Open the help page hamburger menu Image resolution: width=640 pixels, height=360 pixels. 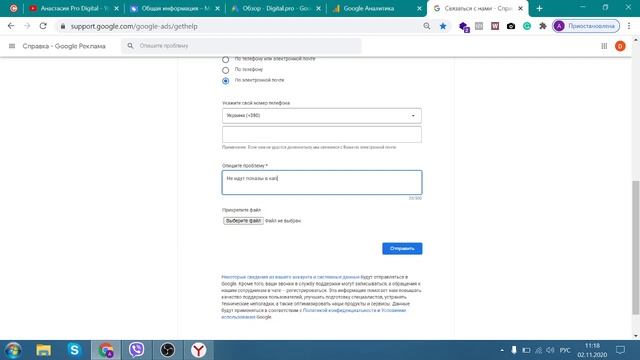(12, 46)
